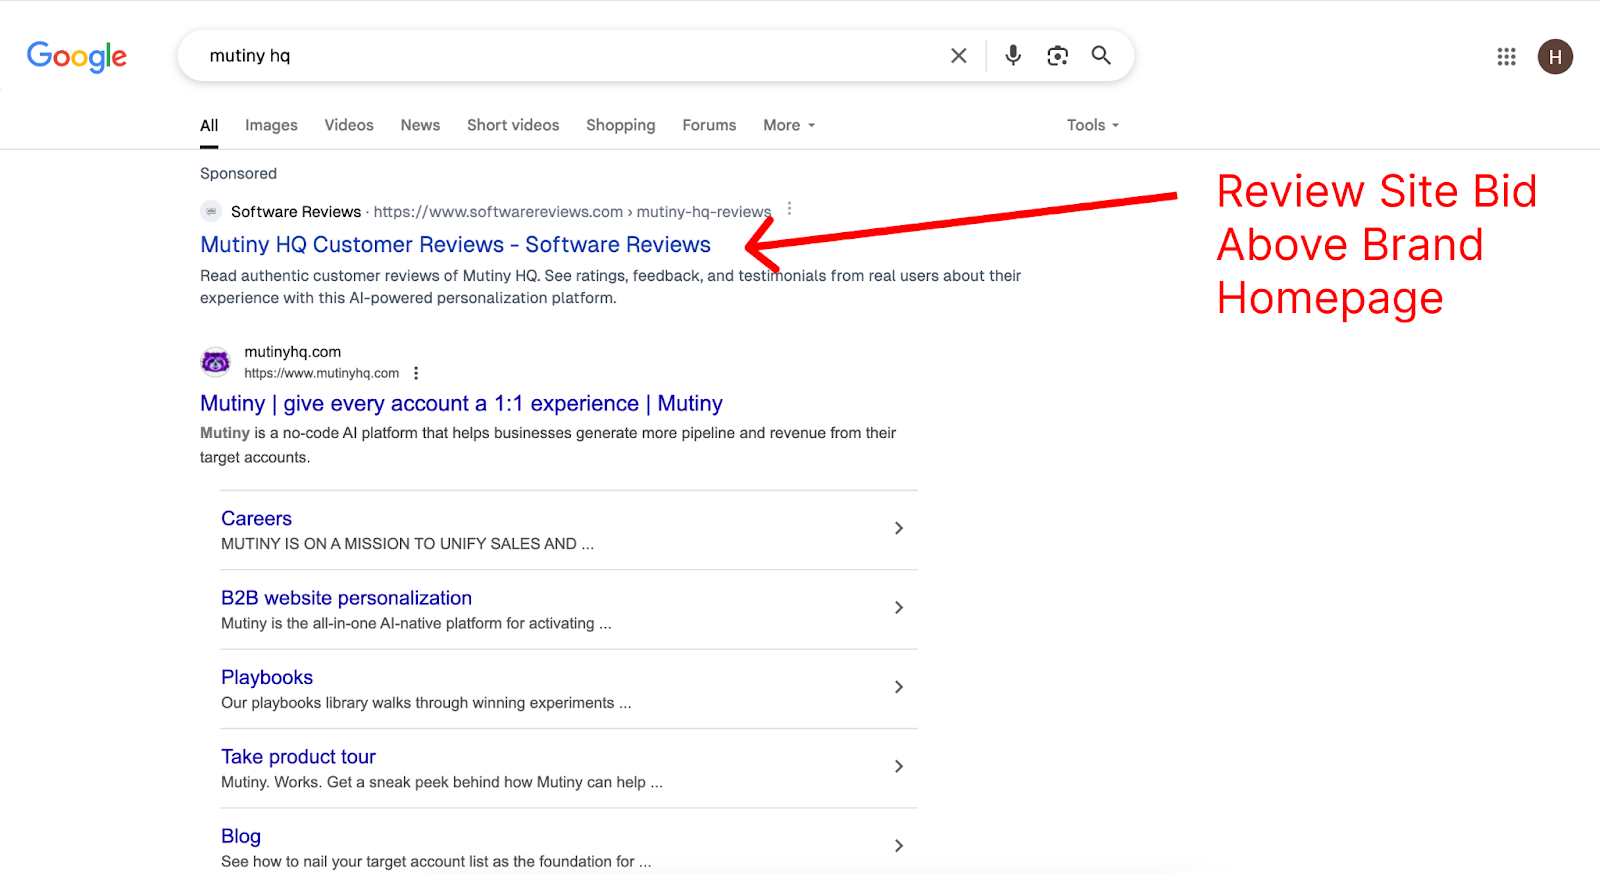Click the chevron on the Take product tour row
The width and height of the screenshot is (1600, 873).
pyautogui.click(x=898, y=766)
